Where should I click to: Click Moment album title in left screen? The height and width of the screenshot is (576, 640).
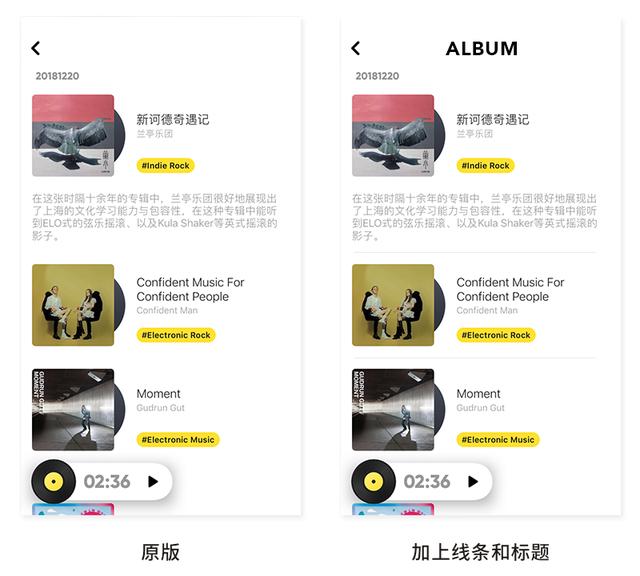(158, 394)
